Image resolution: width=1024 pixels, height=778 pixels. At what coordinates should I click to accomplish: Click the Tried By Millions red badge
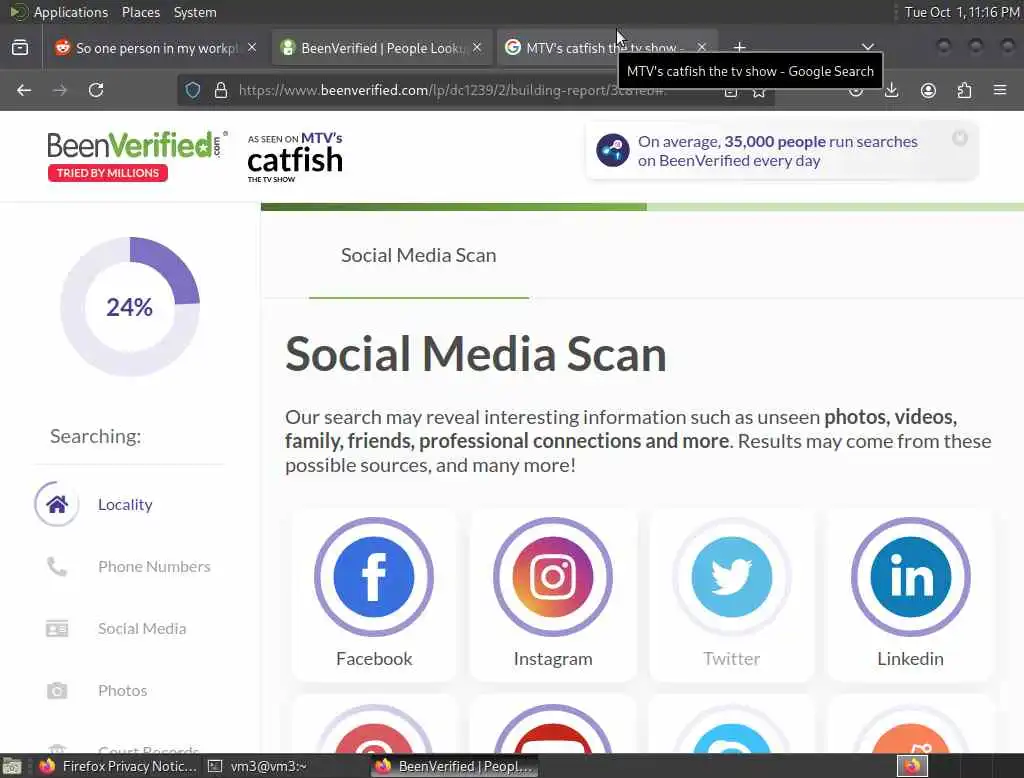coord(108,173)
